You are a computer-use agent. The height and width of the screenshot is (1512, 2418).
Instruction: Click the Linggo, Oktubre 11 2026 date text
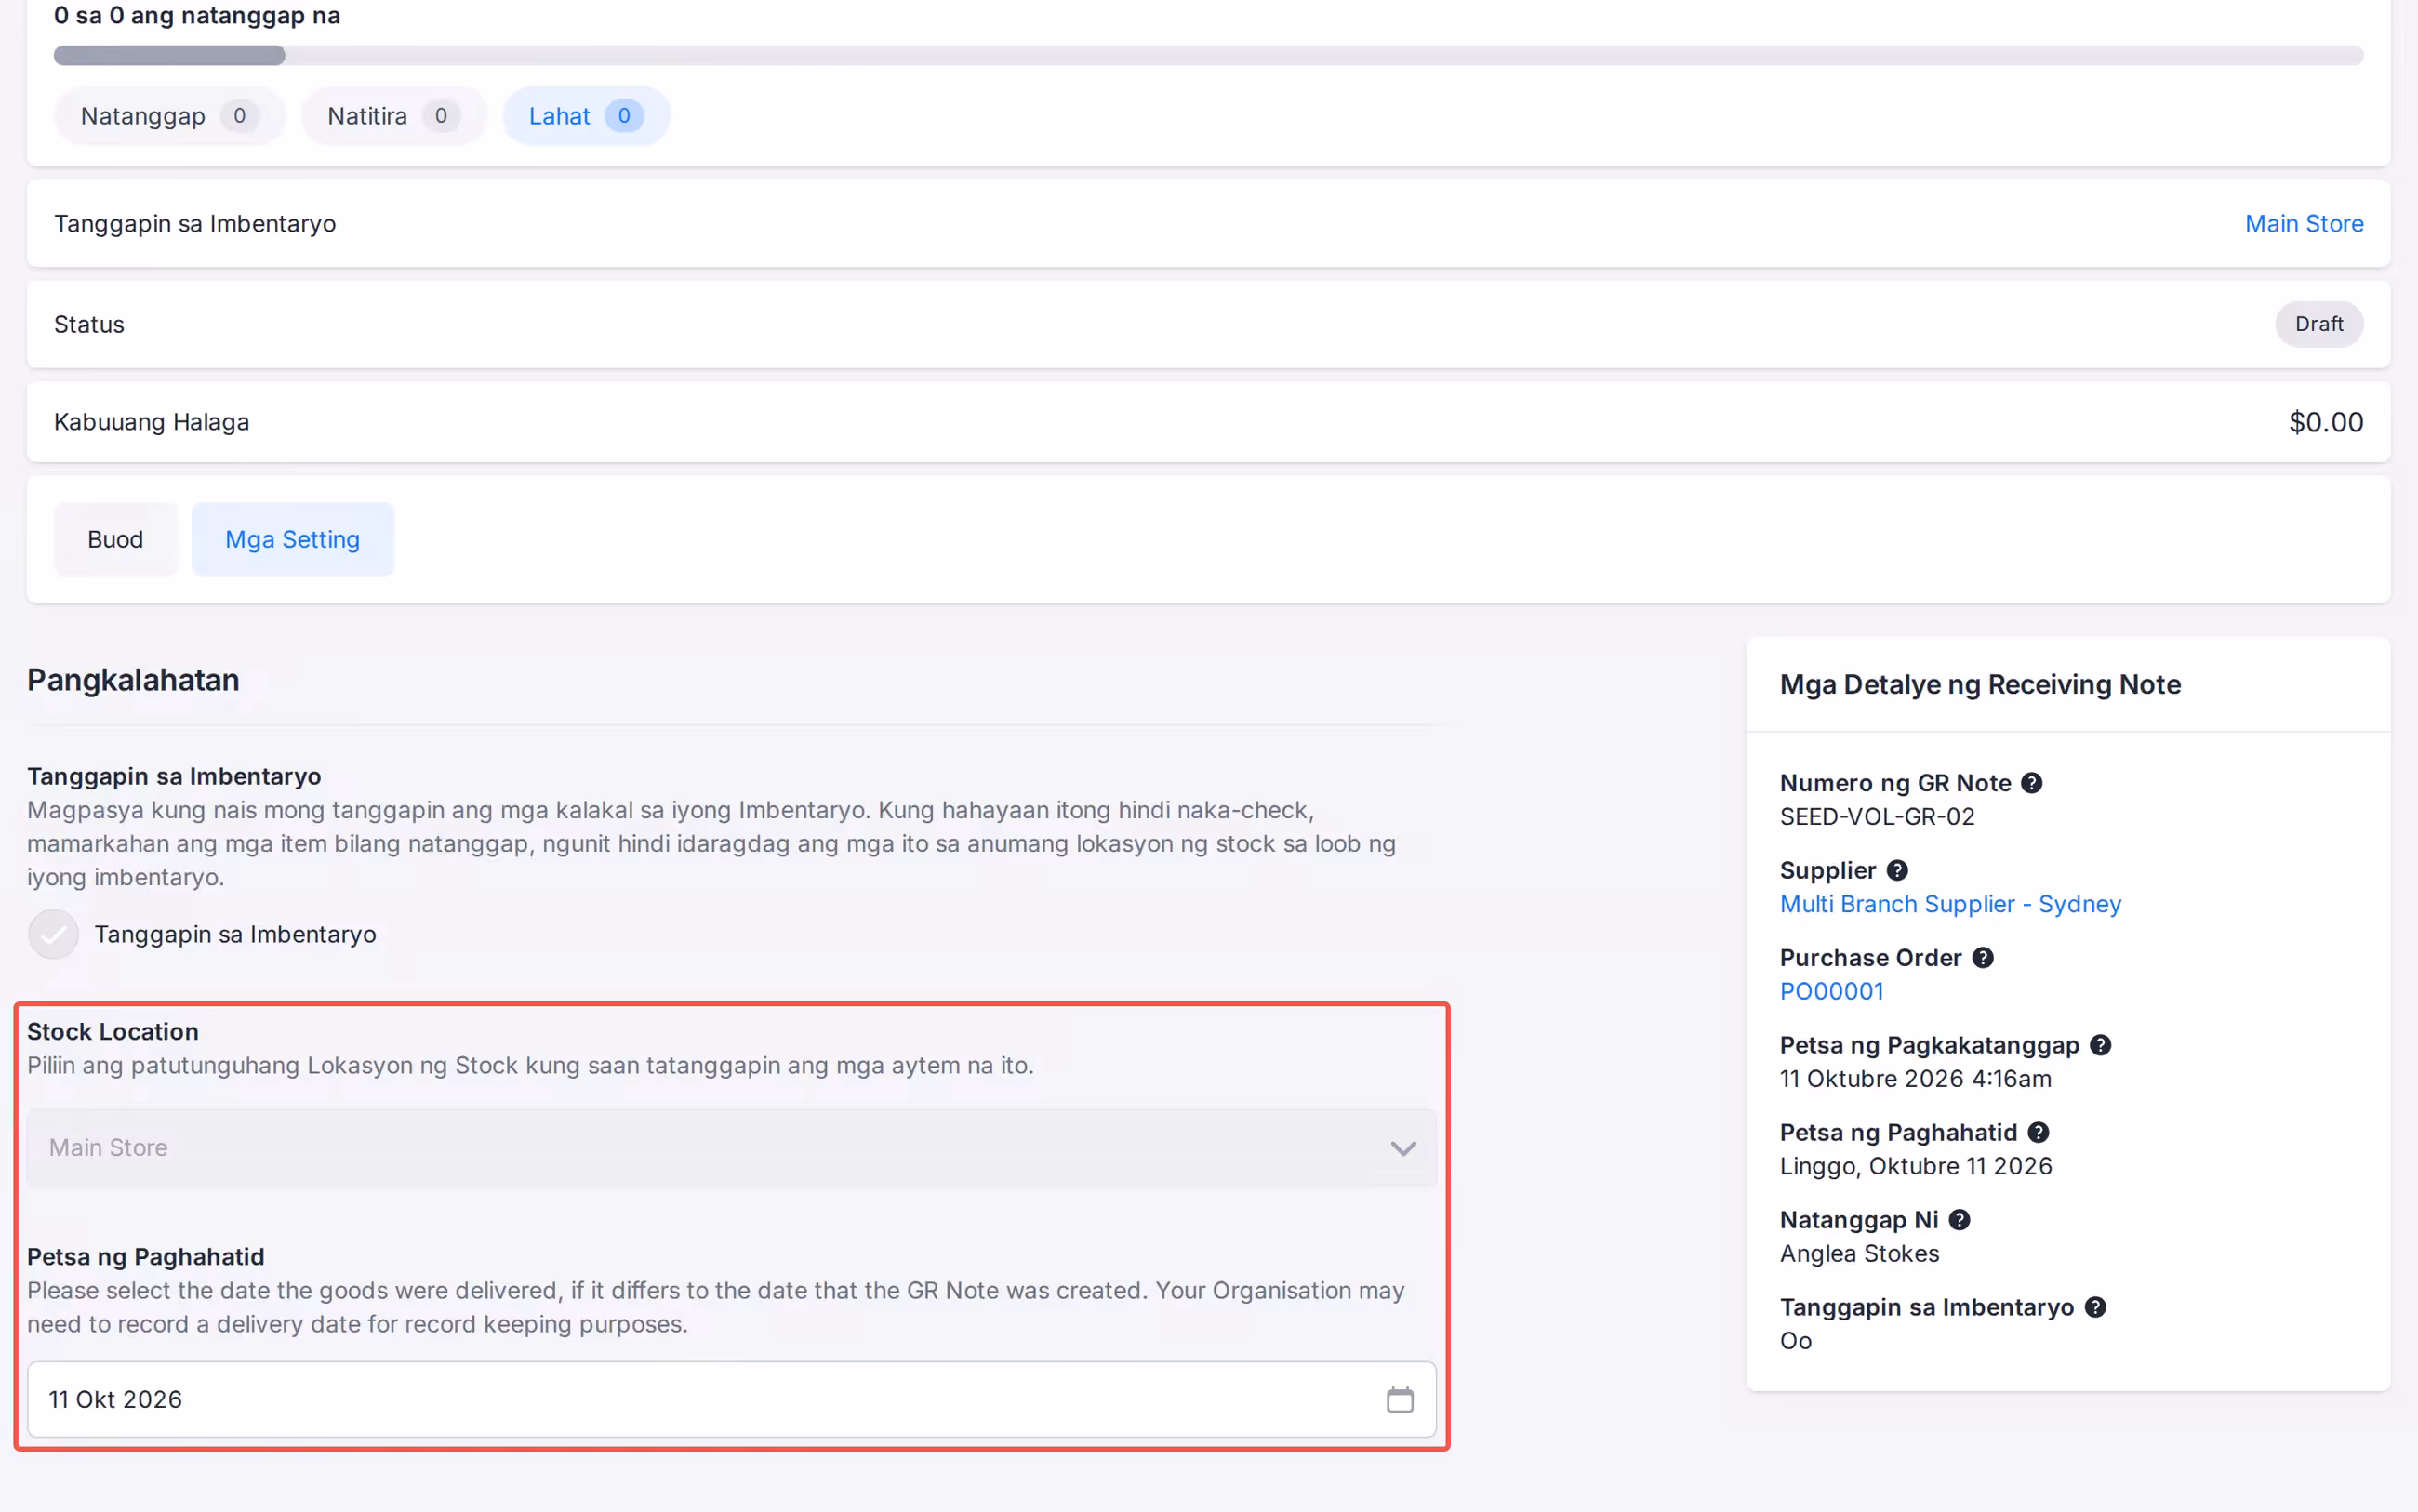coord(1915,1166)
